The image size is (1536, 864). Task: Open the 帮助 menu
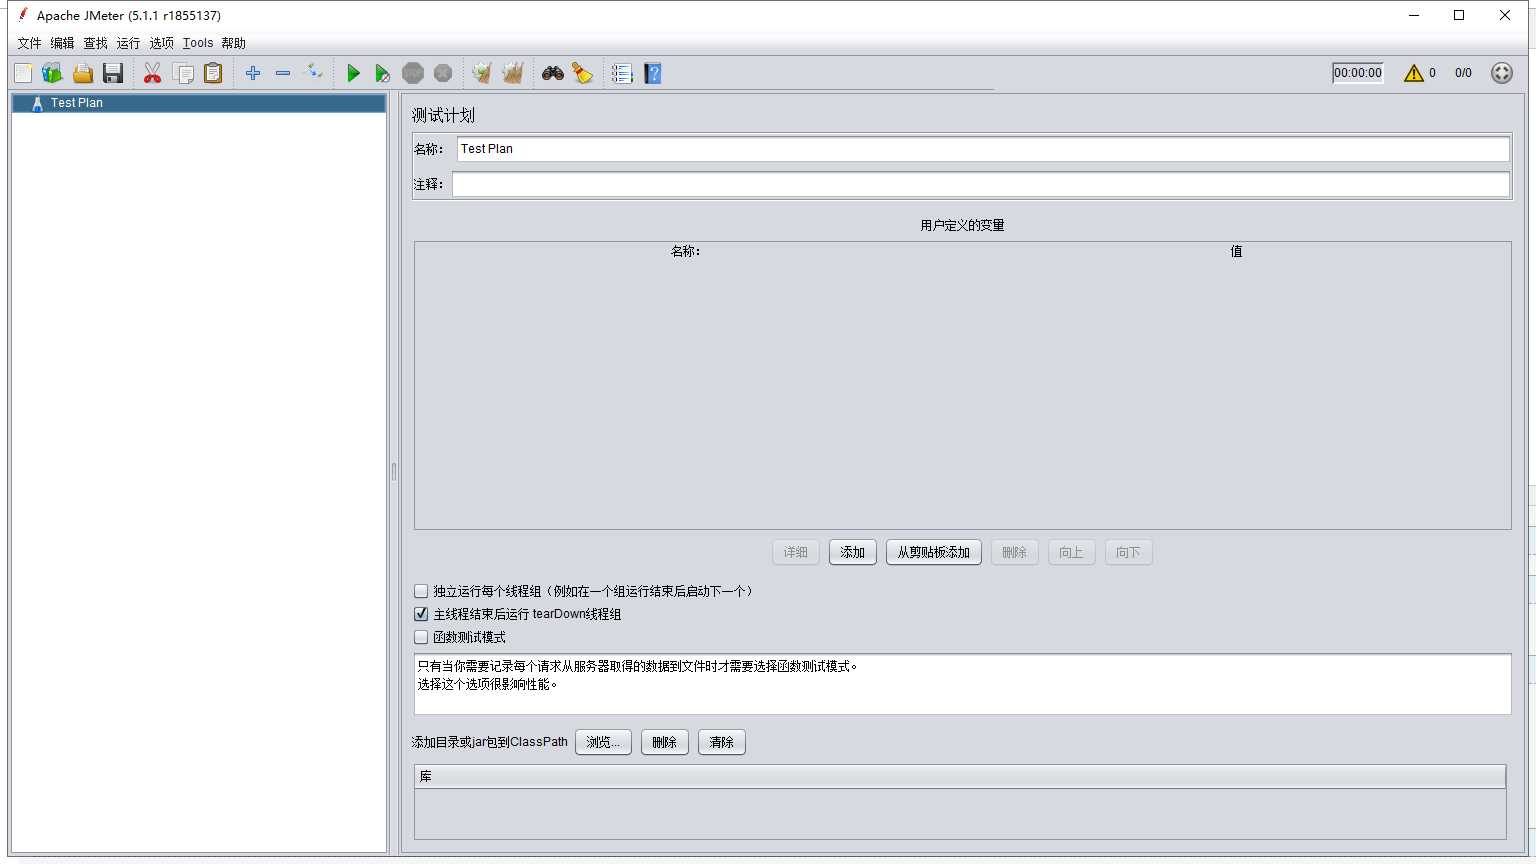pyautogui.click(x=233, y=43)
